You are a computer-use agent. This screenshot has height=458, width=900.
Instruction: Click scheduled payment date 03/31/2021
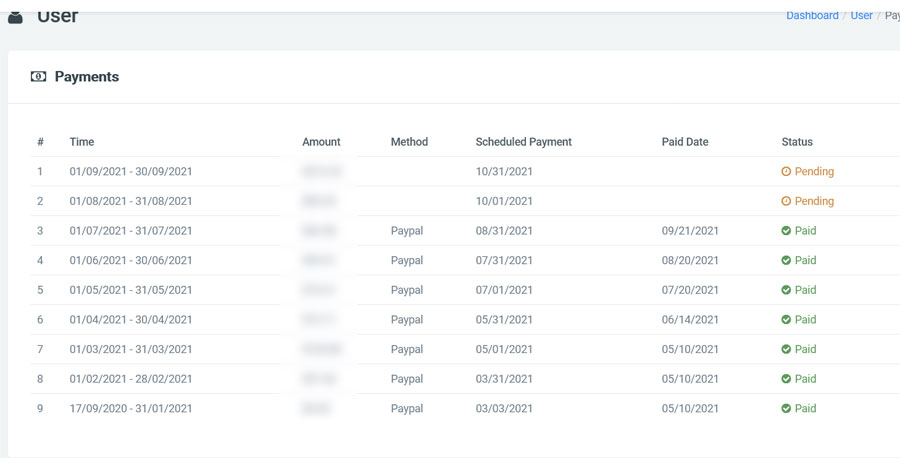coord(504,379)
